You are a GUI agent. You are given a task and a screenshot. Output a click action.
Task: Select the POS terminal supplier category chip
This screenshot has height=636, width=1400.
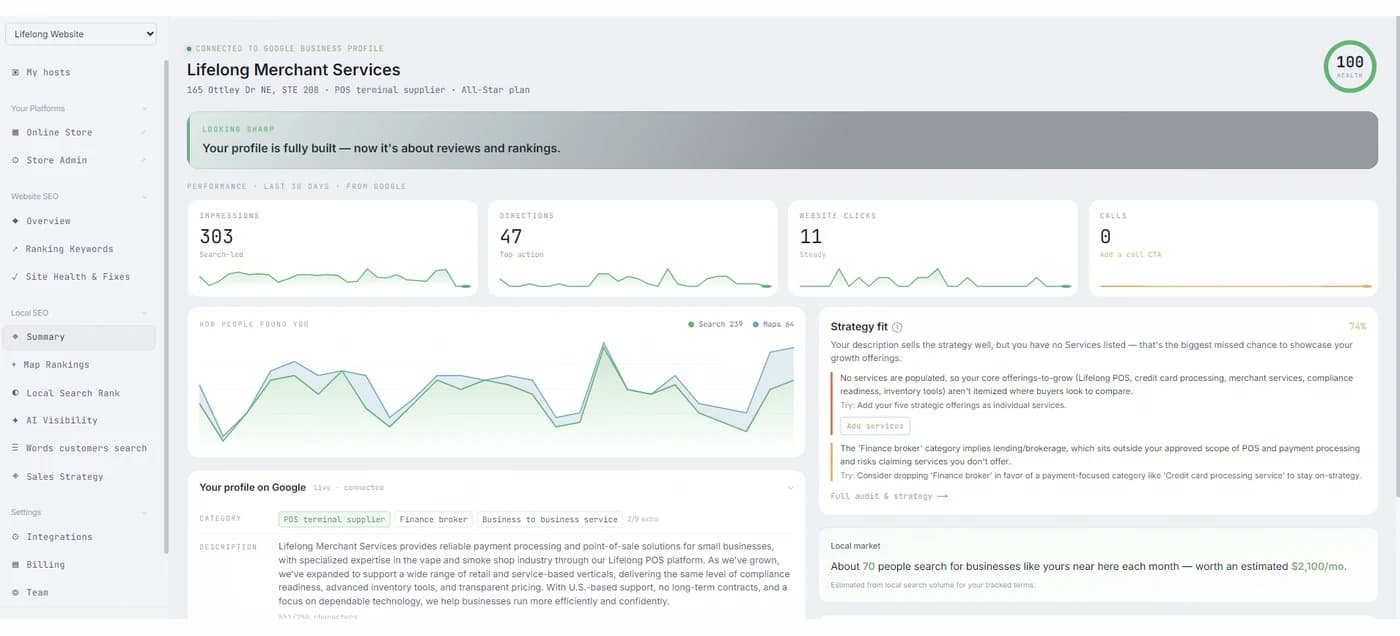pos(334,519)
